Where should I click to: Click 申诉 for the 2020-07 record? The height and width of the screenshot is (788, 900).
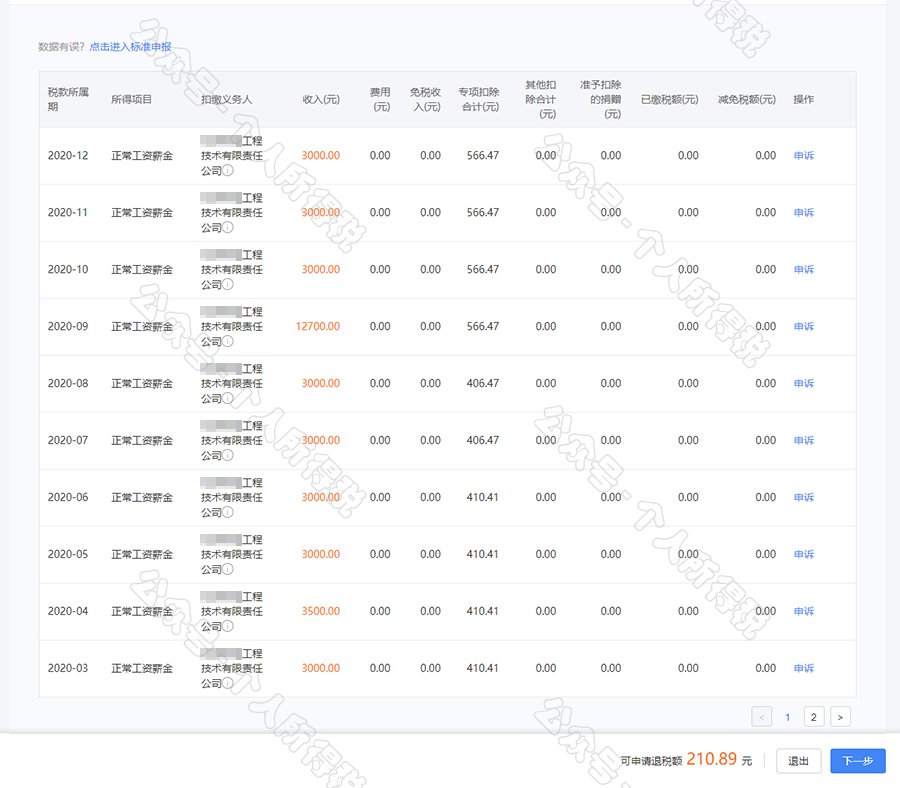click(803, 441)
